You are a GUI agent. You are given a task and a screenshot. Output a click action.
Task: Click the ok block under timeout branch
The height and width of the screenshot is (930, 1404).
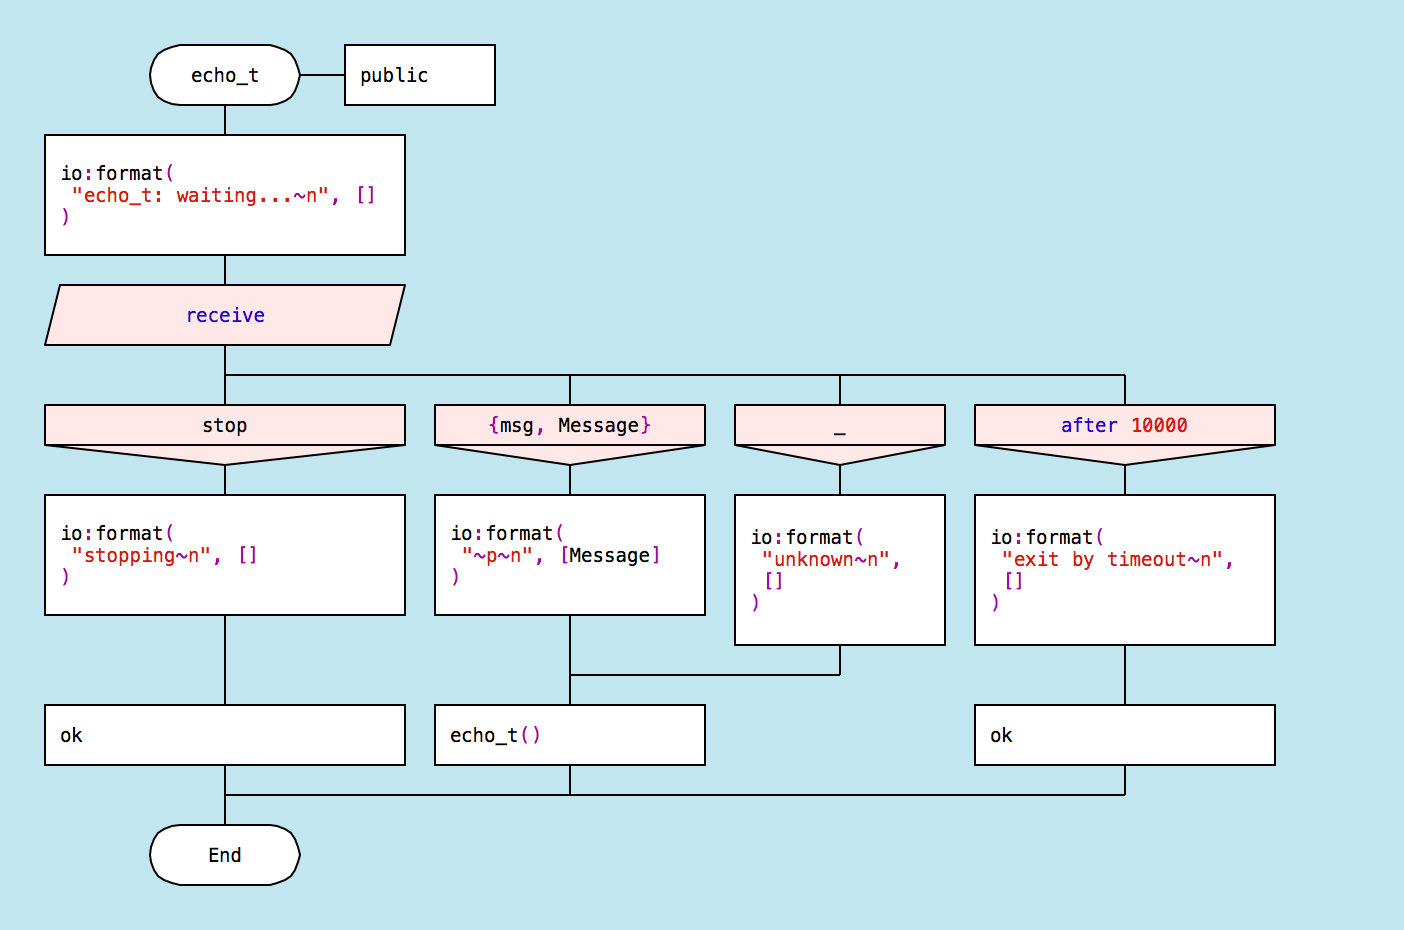(1125, 735)
